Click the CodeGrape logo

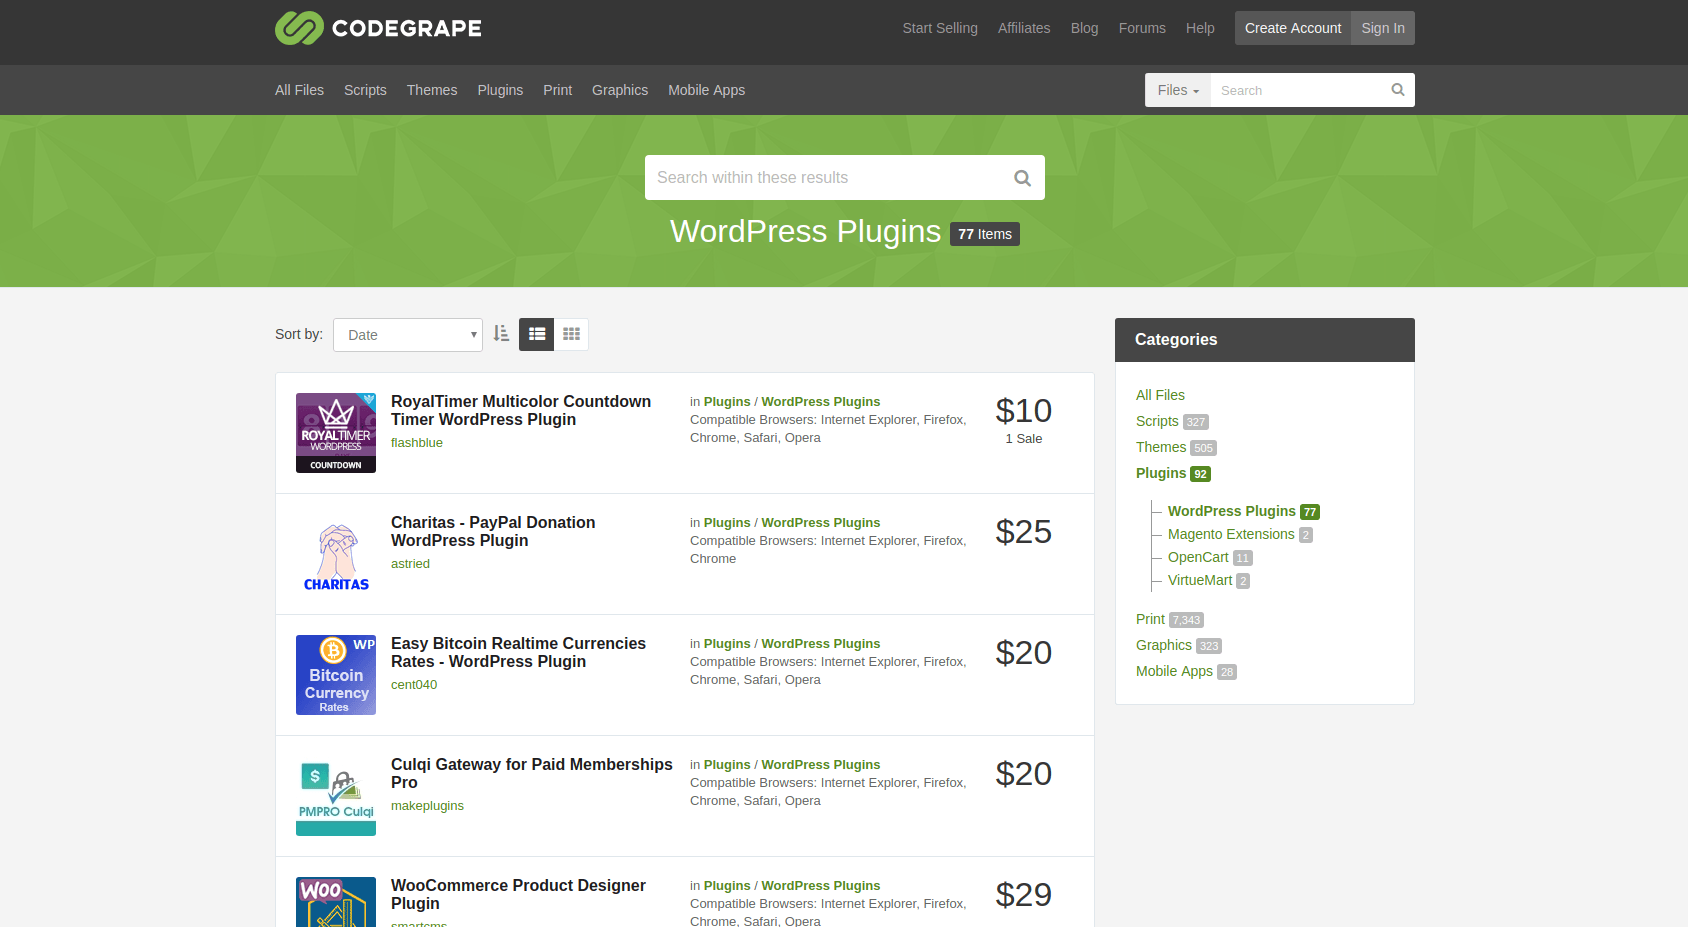pyautogui.click(x=378, y=28)
